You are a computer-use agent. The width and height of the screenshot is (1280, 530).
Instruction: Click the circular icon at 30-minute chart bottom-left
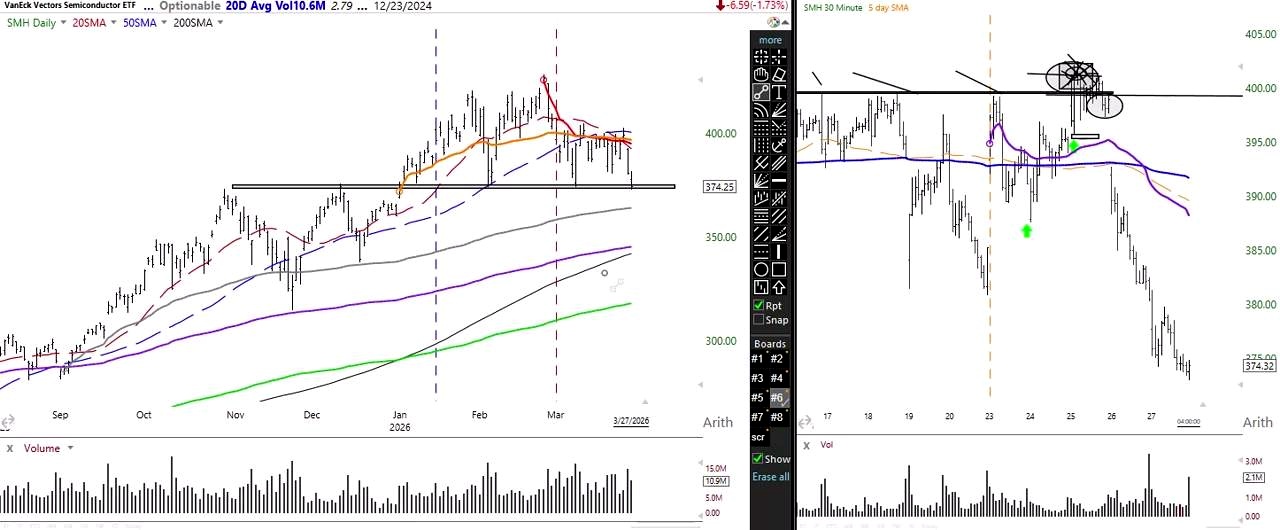805,422
